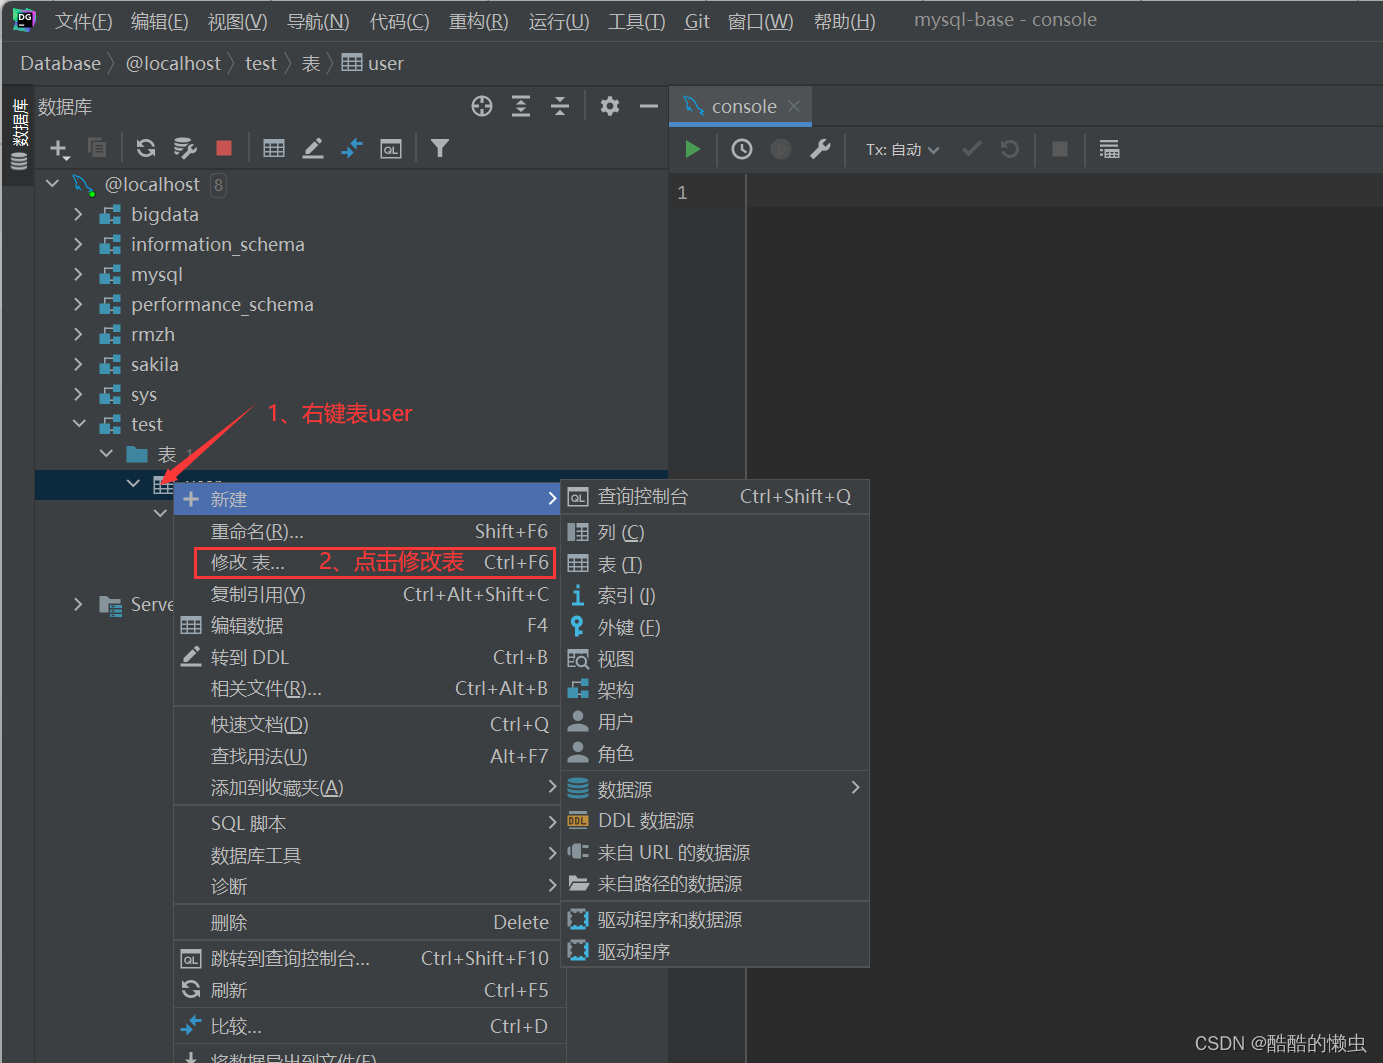Collapse the 表 tables folder
Screen dimensions: 1383x1063
106,454
